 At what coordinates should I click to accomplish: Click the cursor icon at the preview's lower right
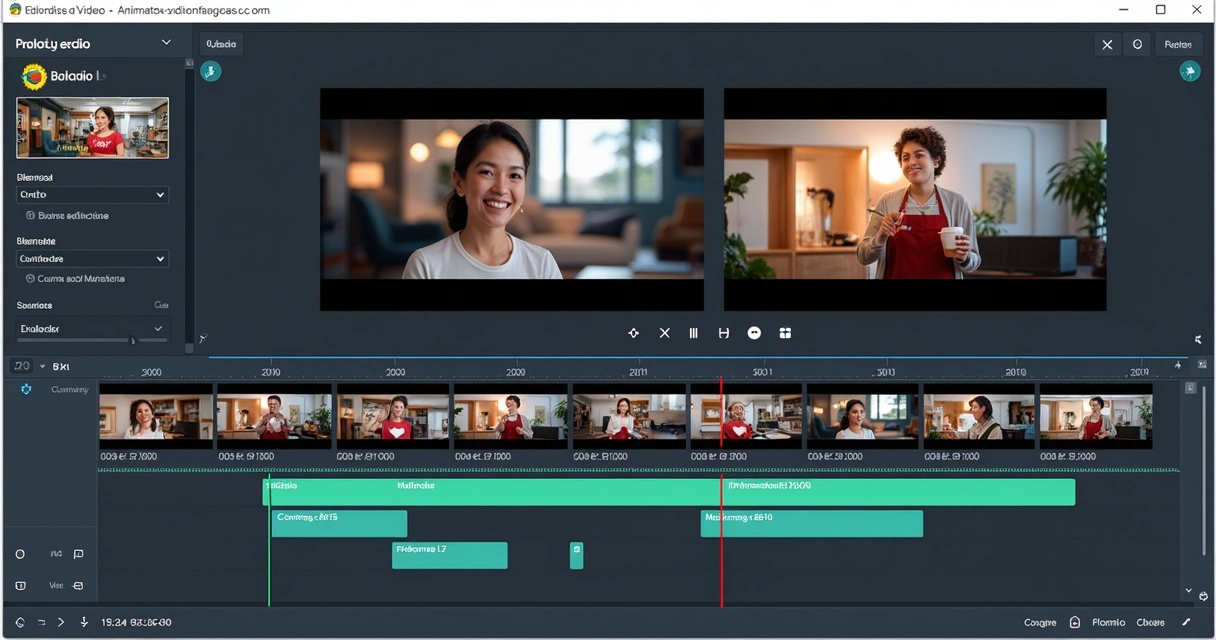click(1198, 340)
